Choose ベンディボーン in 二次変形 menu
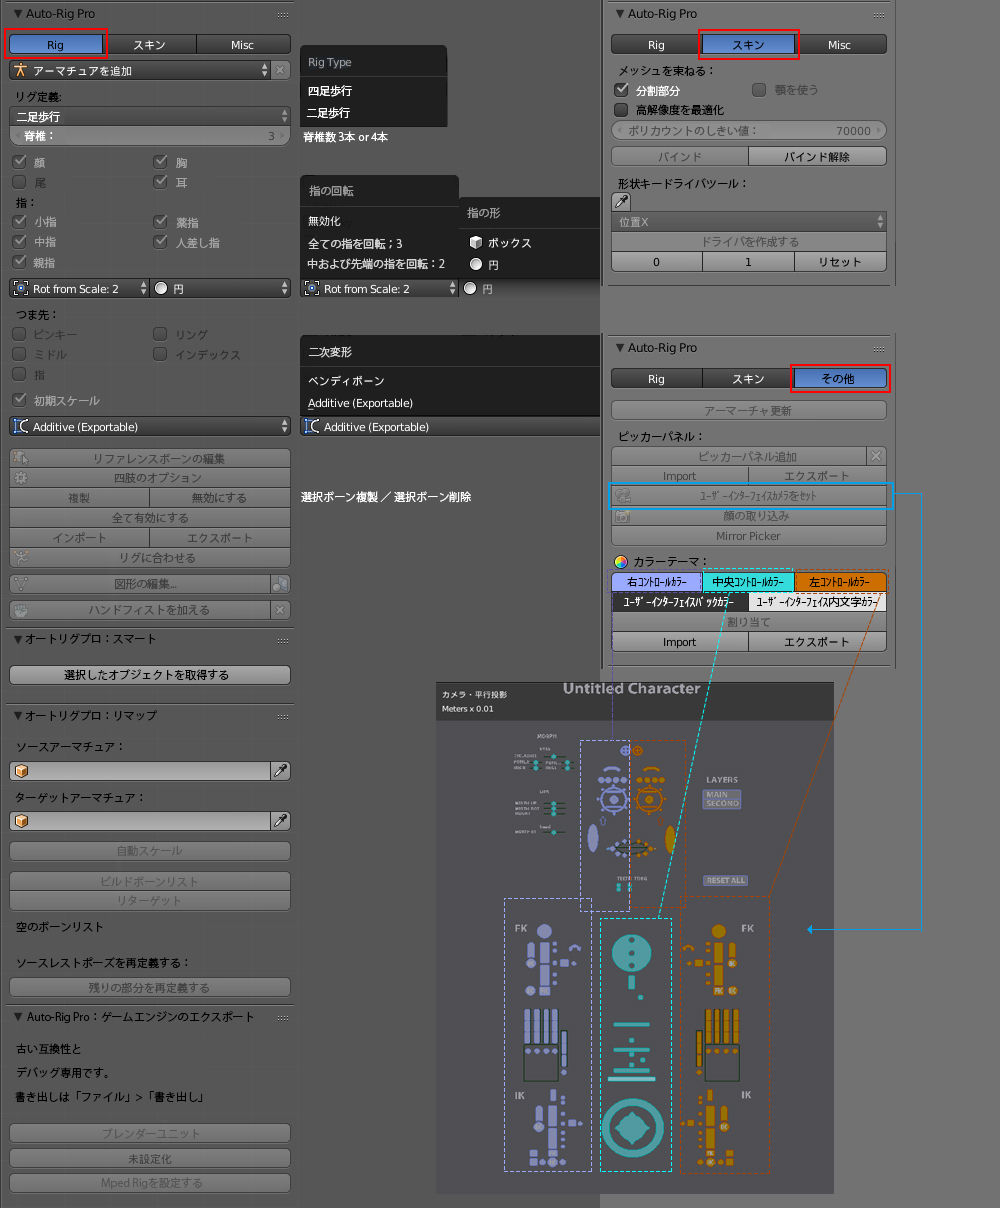This screenshot has width=1000, height=1208. (x=346, y=381)
